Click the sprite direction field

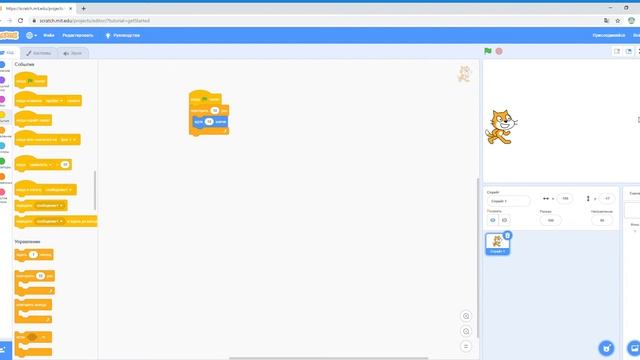tap(602, 220)
